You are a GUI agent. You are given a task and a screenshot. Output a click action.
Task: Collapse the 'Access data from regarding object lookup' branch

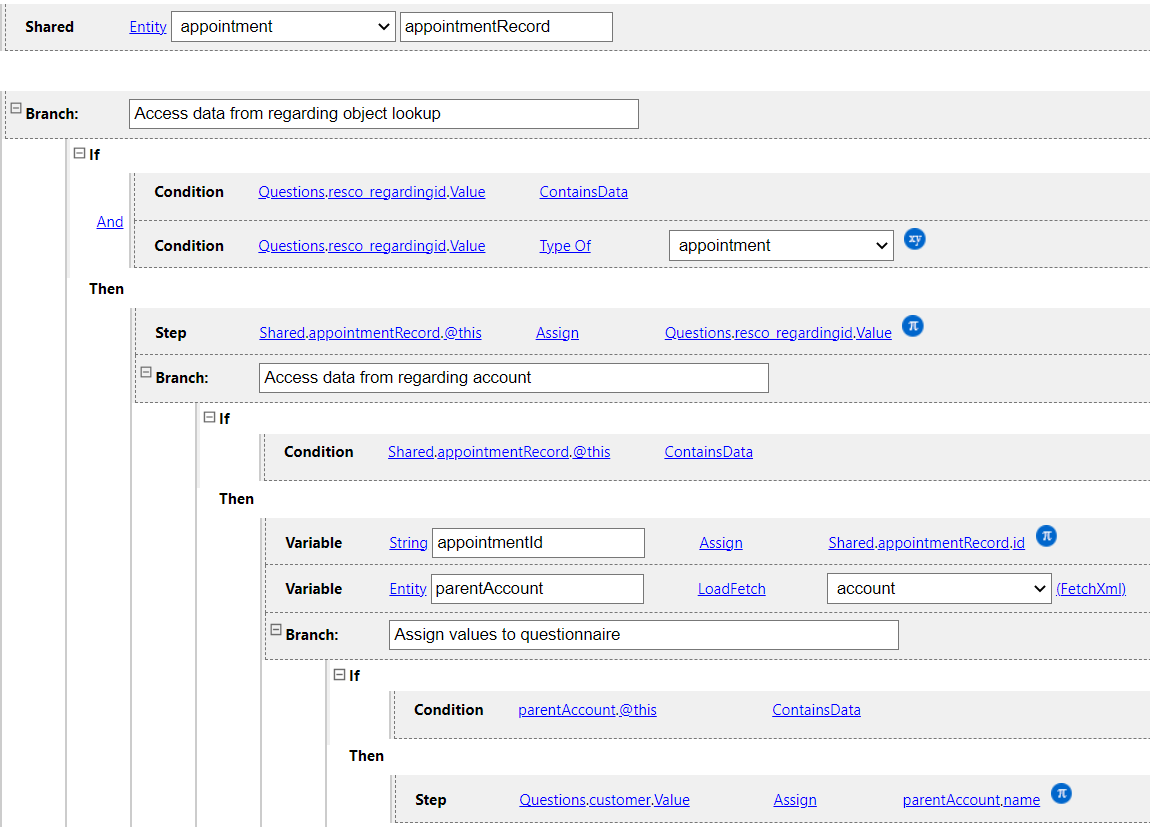[16, 108]
